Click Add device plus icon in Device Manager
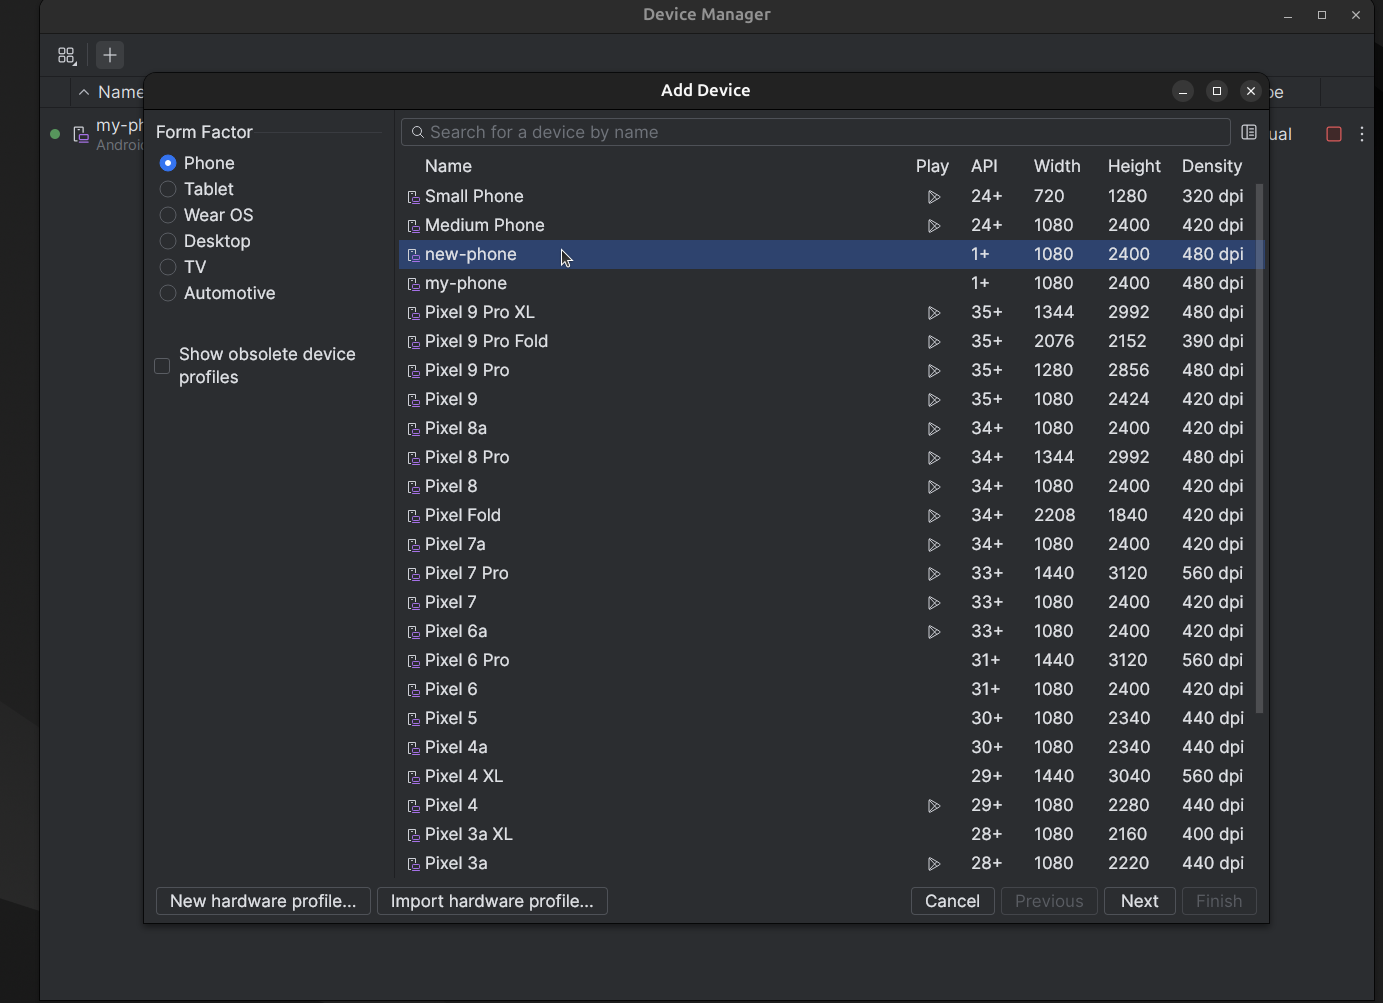1383x1003 pixels. [x=110, y=55]
